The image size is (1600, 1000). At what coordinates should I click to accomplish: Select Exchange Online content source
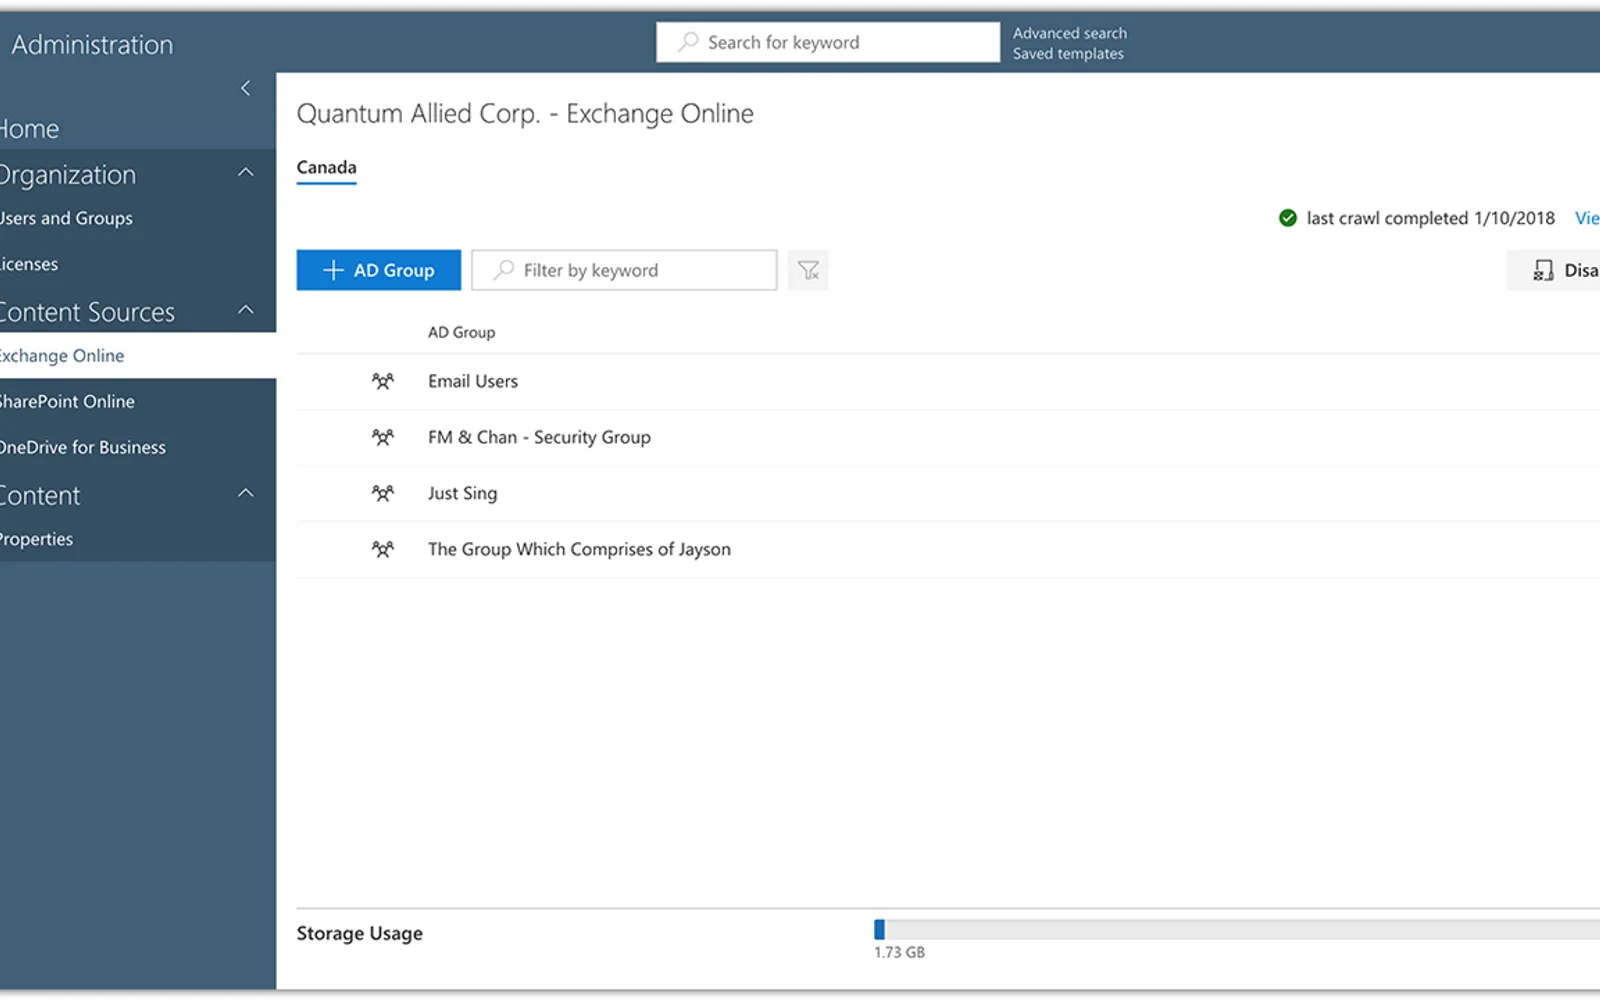coord(138,355)
